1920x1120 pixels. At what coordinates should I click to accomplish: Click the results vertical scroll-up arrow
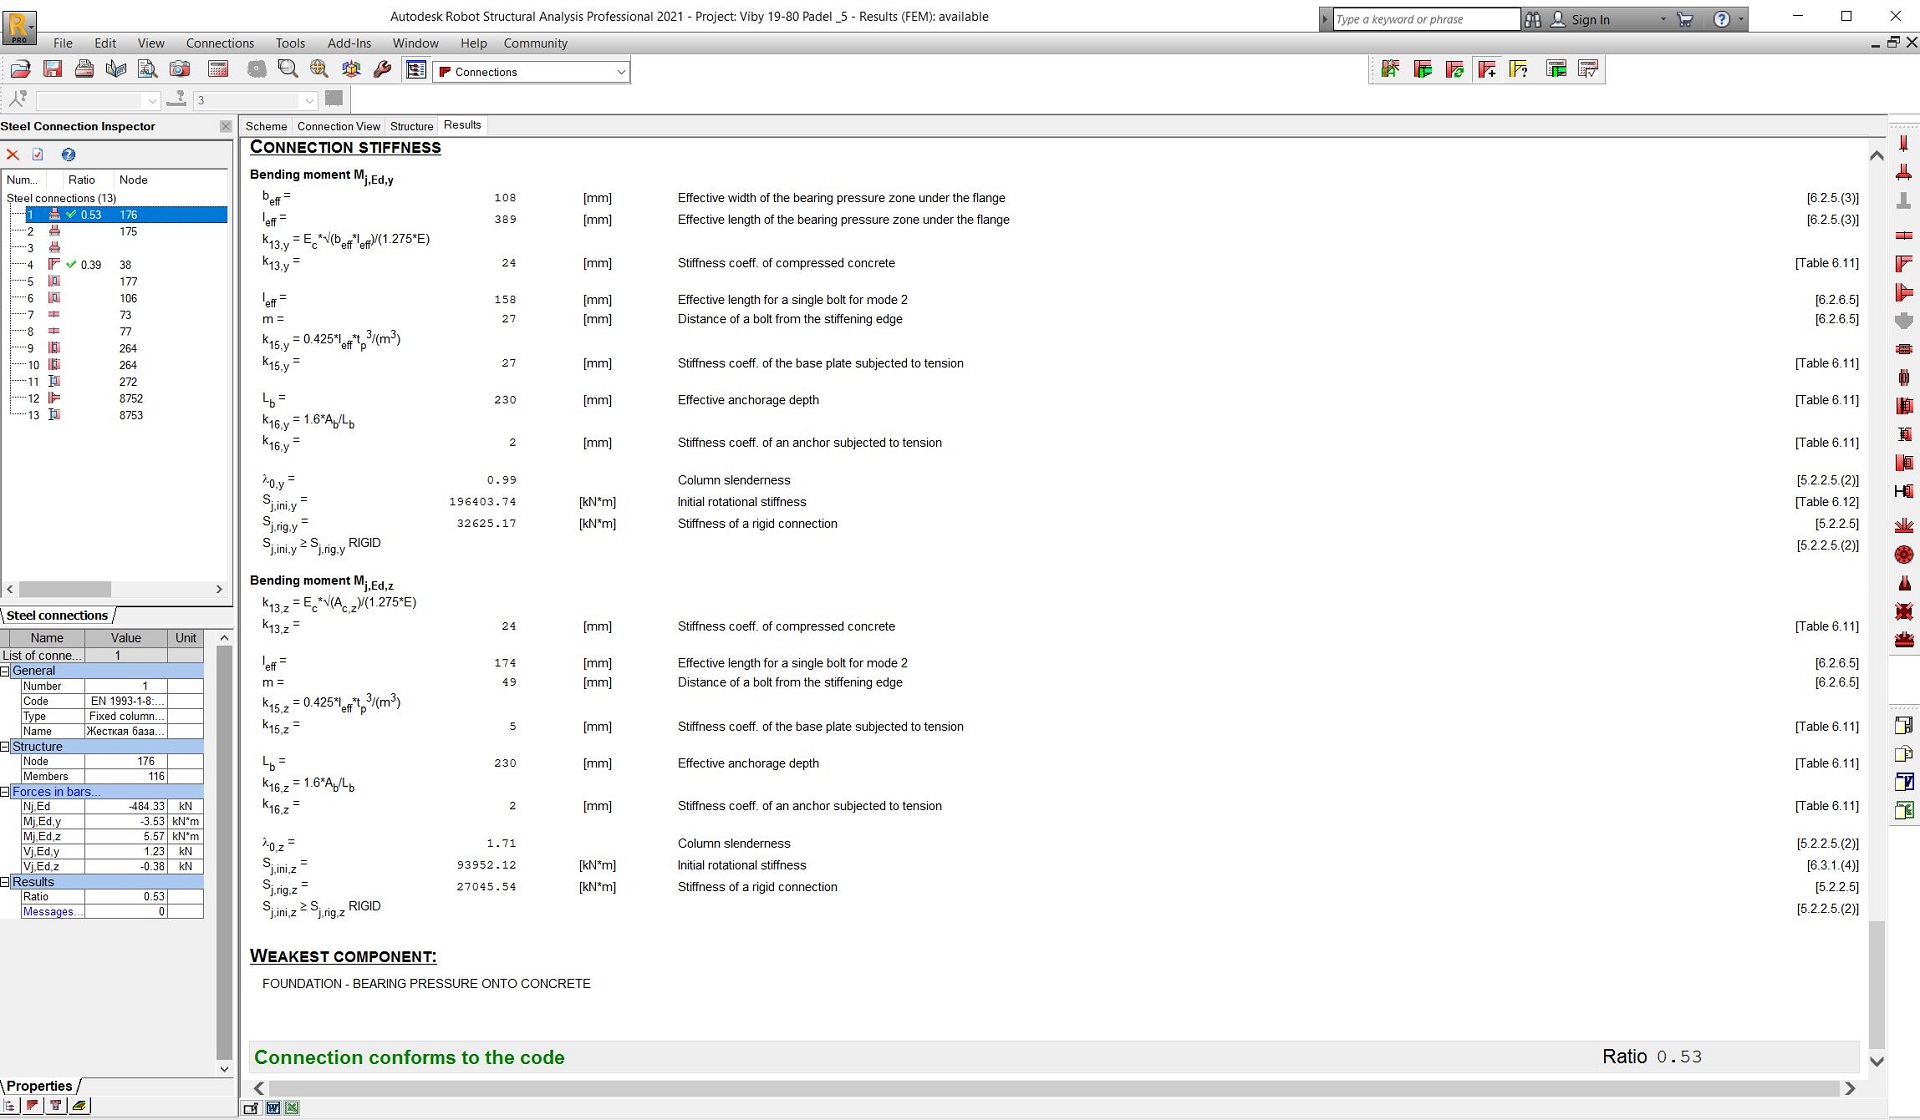pos(1876,155)
